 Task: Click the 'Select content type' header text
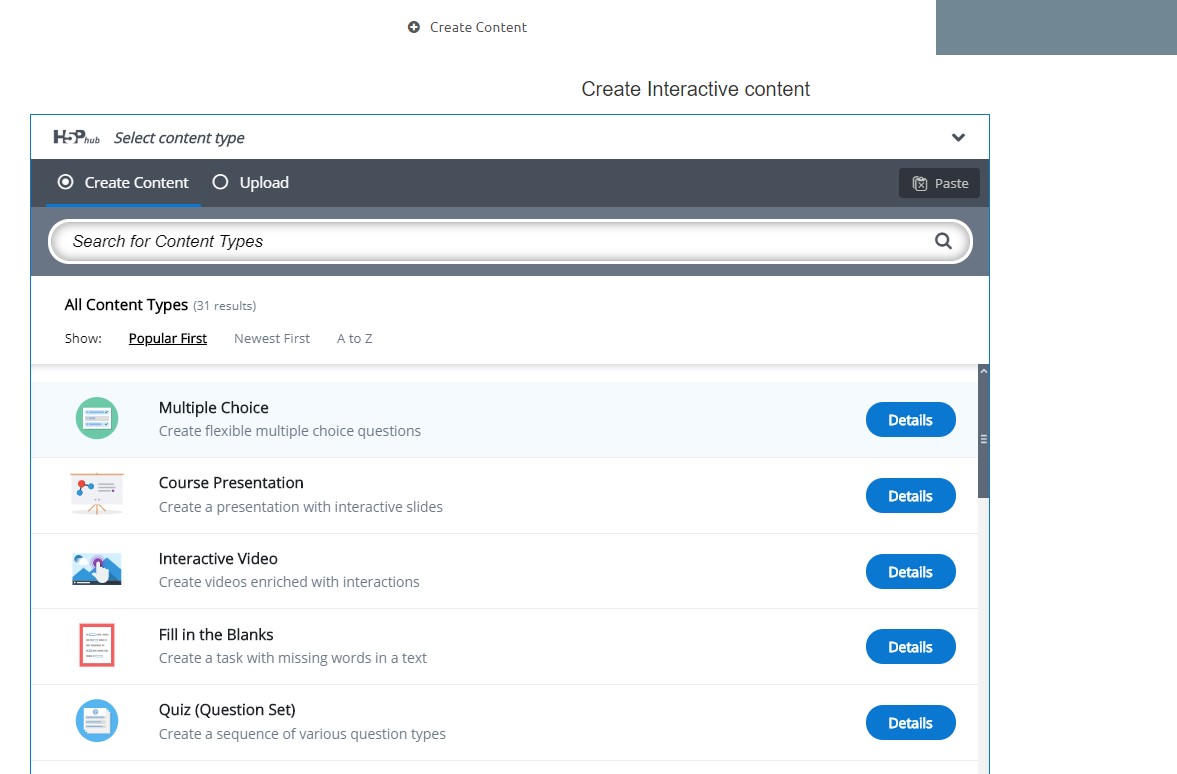click(179, 138)
